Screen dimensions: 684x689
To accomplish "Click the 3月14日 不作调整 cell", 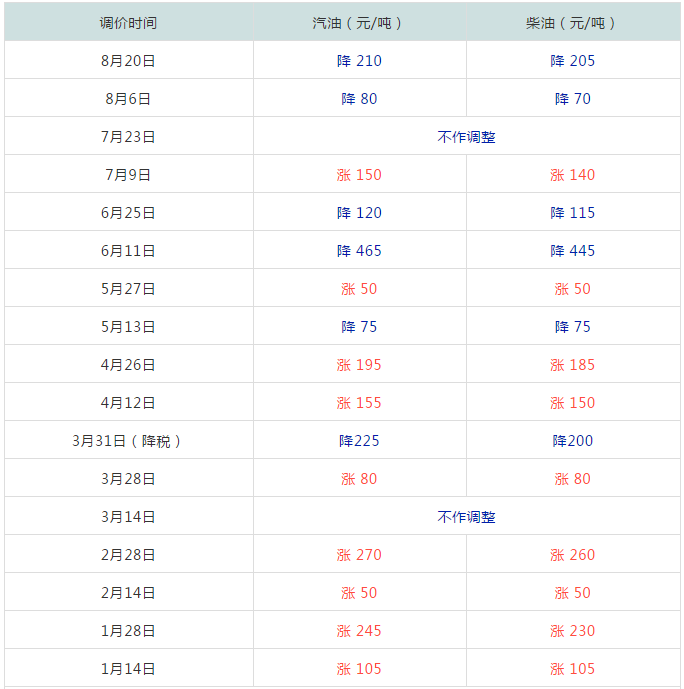I will point(466,517).
